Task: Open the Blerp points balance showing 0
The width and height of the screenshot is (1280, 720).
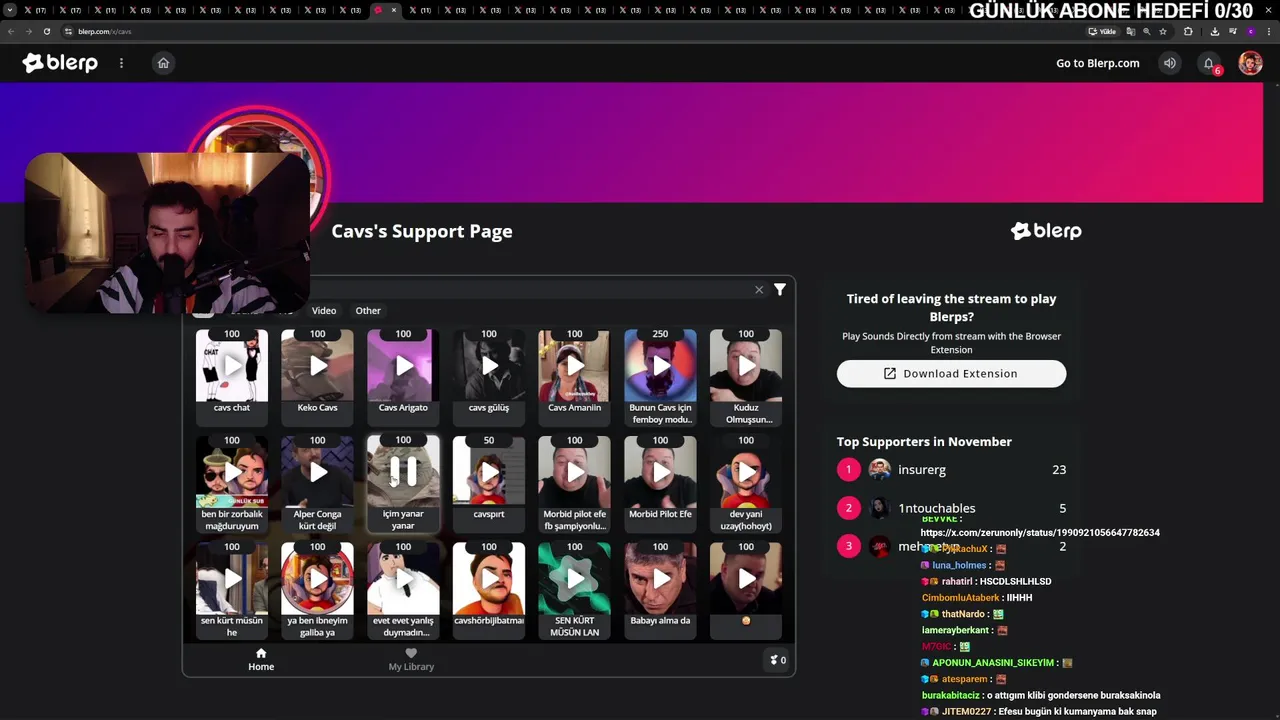Action: pyautogui.click(x=777, y=660)
